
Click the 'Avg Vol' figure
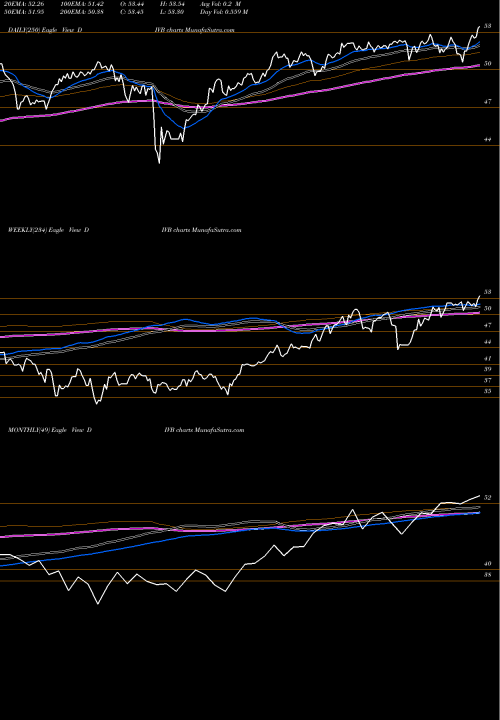pyautogui.click(x=220, y=4)
